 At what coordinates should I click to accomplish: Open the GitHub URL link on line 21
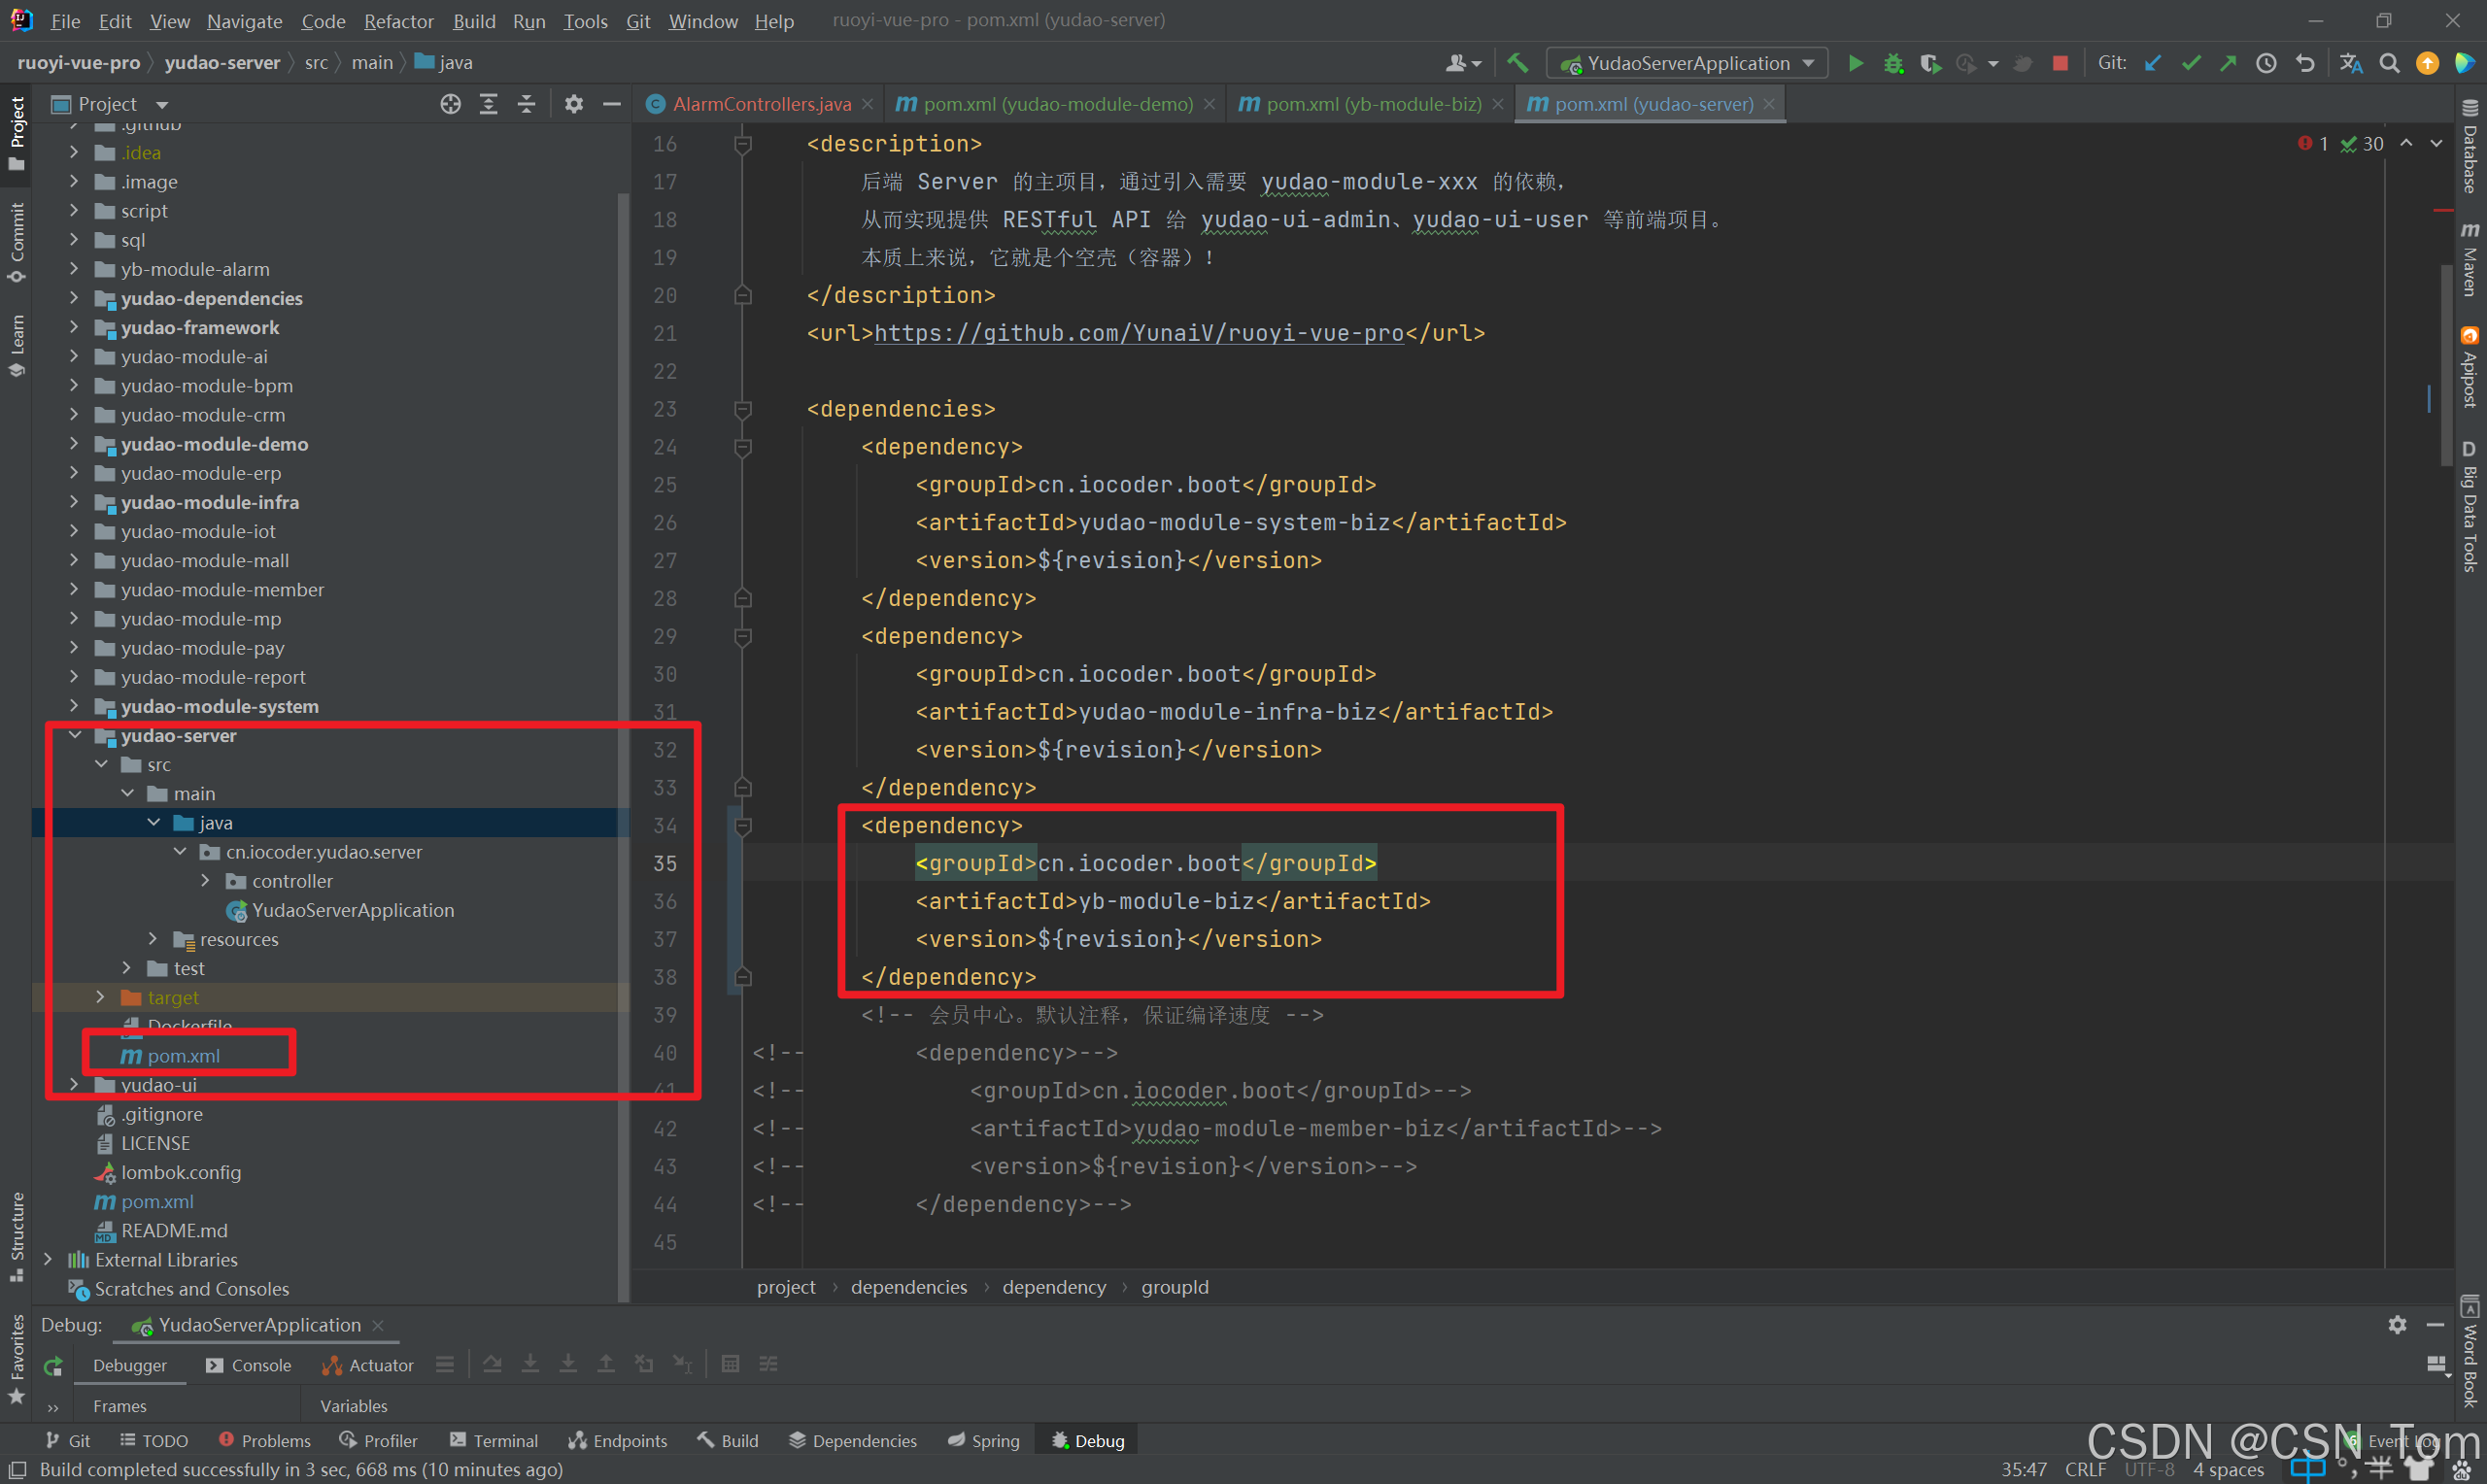coord(1139,333)
